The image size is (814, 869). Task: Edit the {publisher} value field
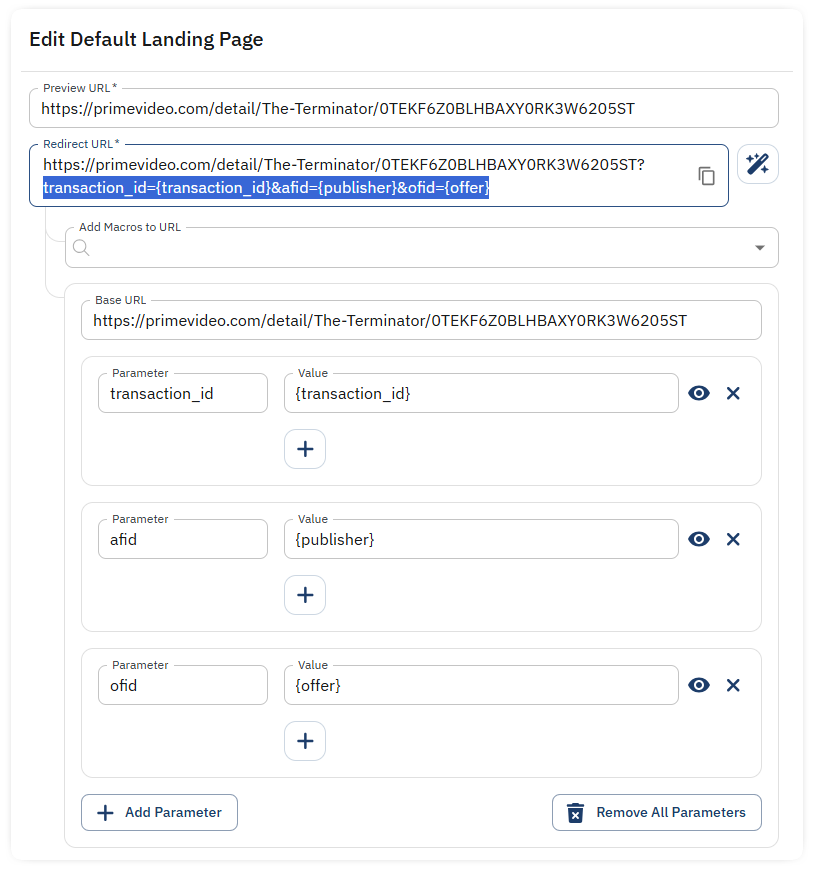[x=481, y=539]
